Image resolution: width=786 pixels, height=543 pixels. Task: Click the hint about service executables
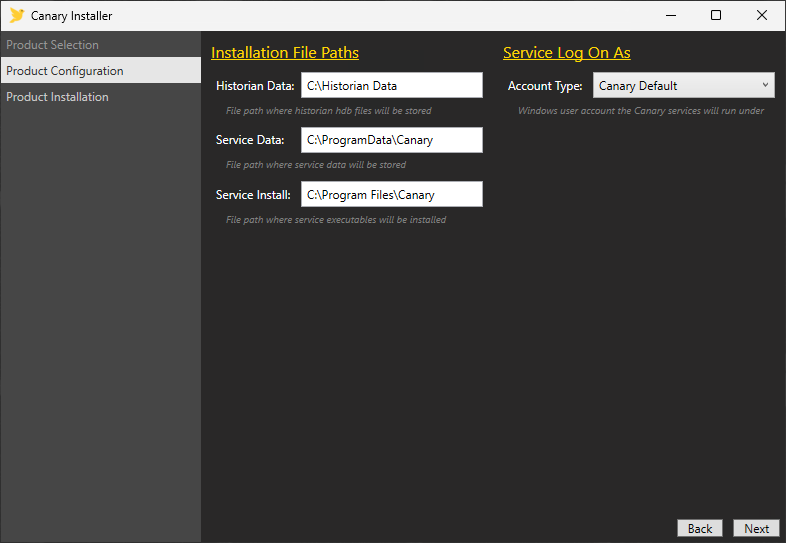click(336, 220)
